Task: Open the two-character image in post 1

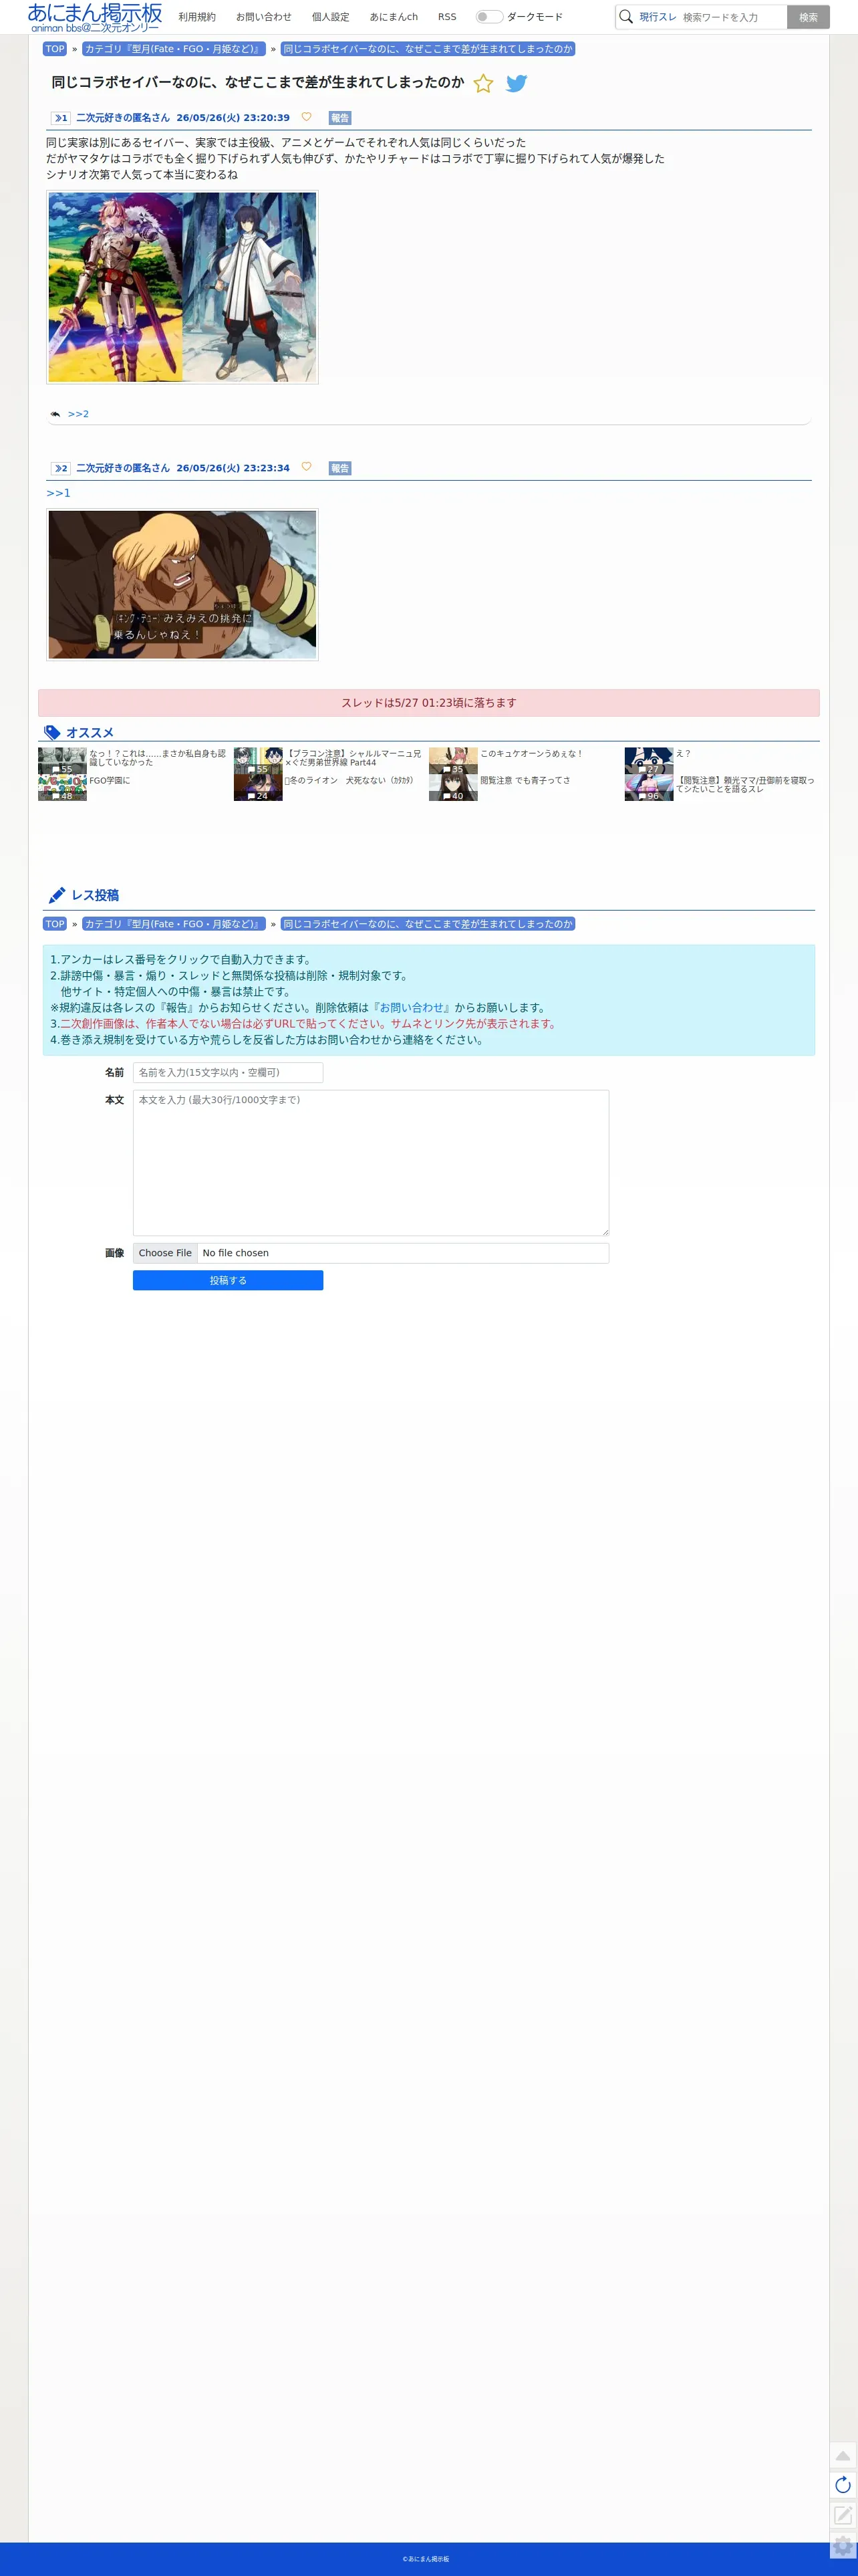Action: pyautogui.click(x=182, y=287)
